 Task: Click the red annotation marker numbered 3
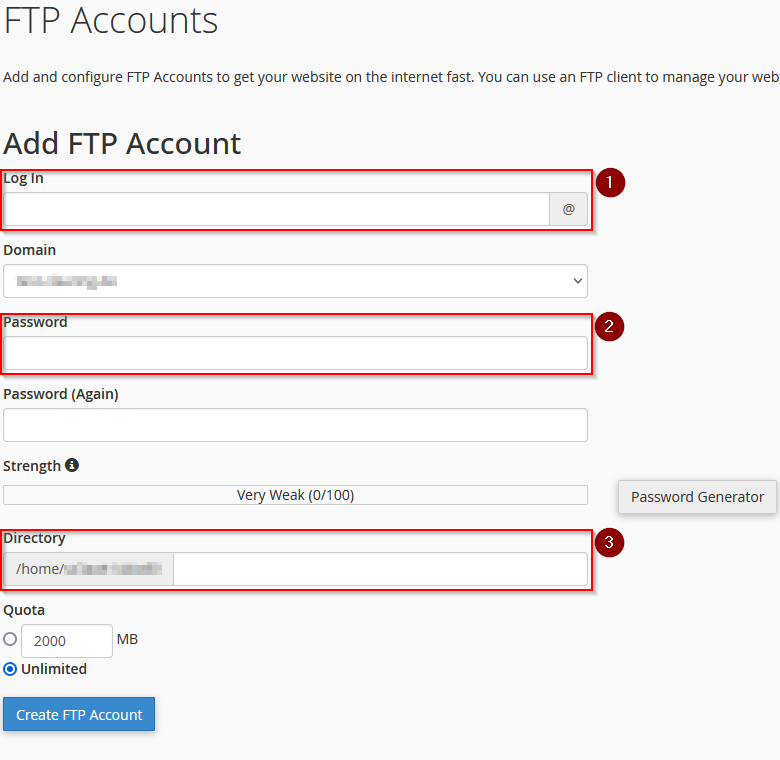609,542
